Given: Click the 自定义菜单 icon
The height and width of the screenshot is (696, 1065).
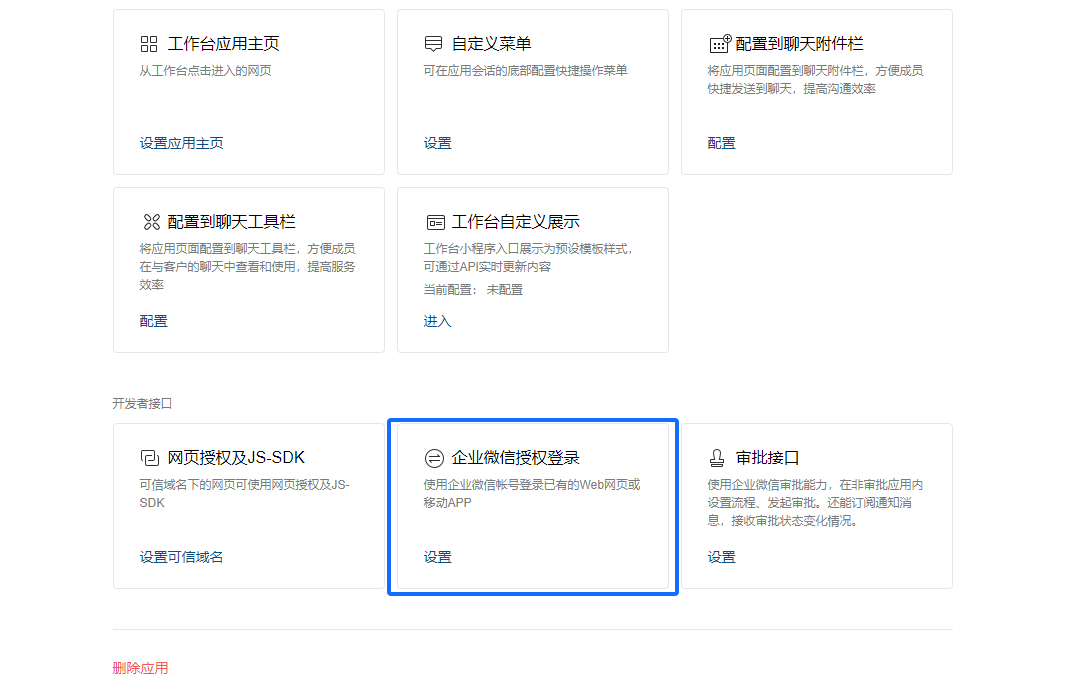Looking at the screenshot, I should click(433, 44).
